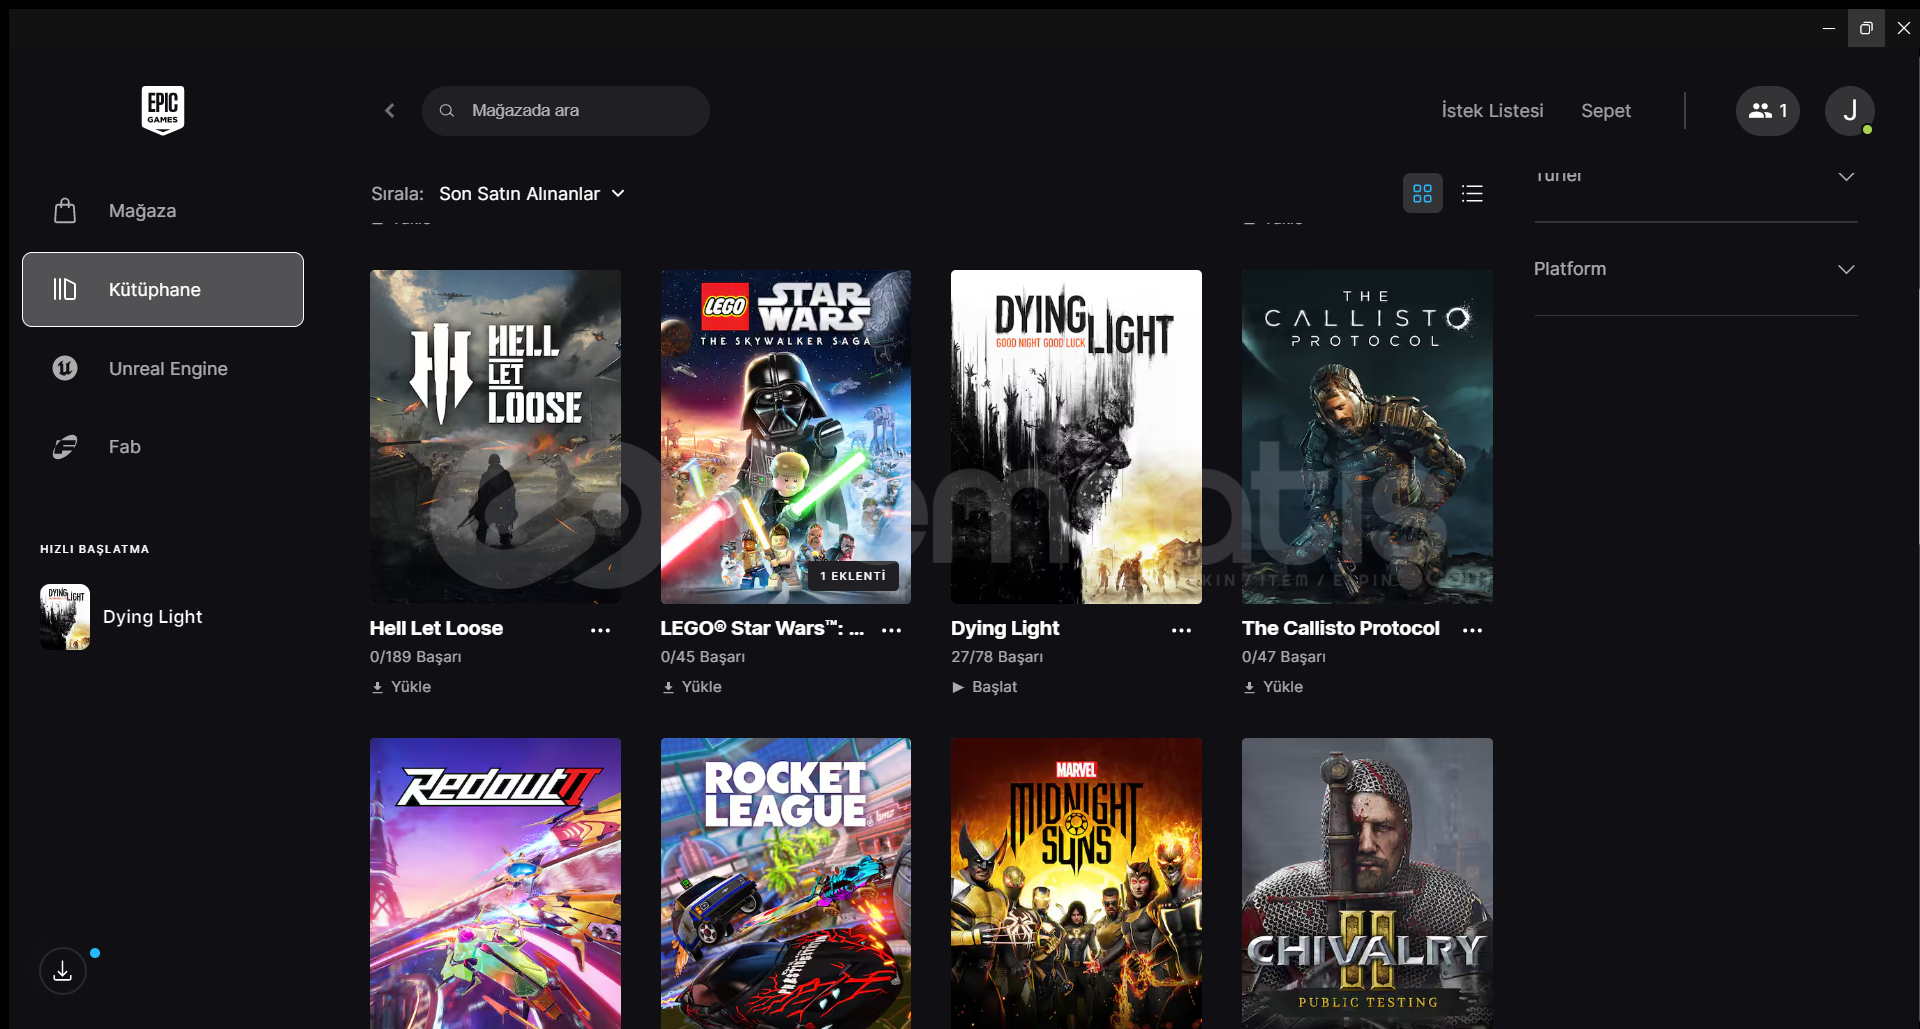1920x1029 pixels.
Task: Click the back navigation arrow
Action: tap(390, 110)
